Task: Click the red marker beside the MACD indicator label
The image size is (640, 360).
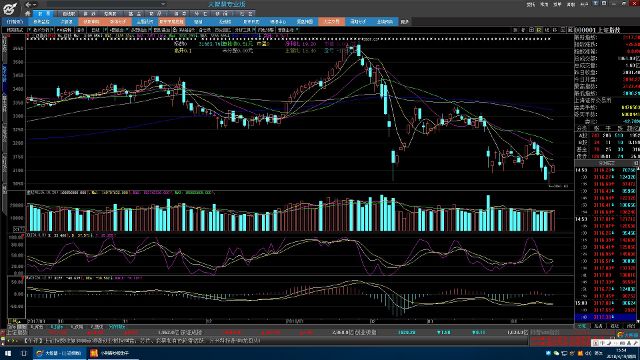Action: (23, 278)
